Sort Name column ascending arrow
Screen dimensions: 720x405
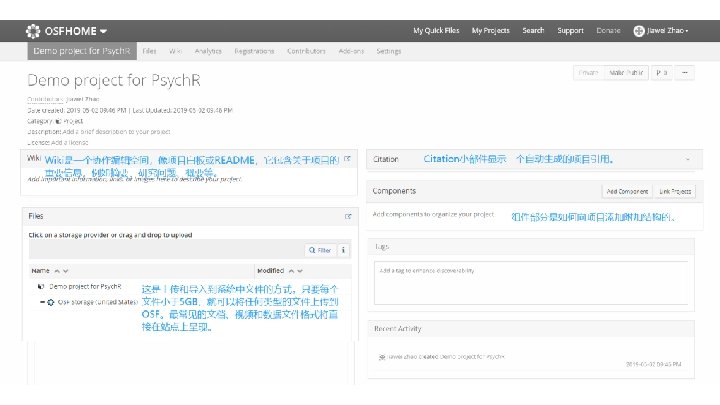tap(57, 271)
